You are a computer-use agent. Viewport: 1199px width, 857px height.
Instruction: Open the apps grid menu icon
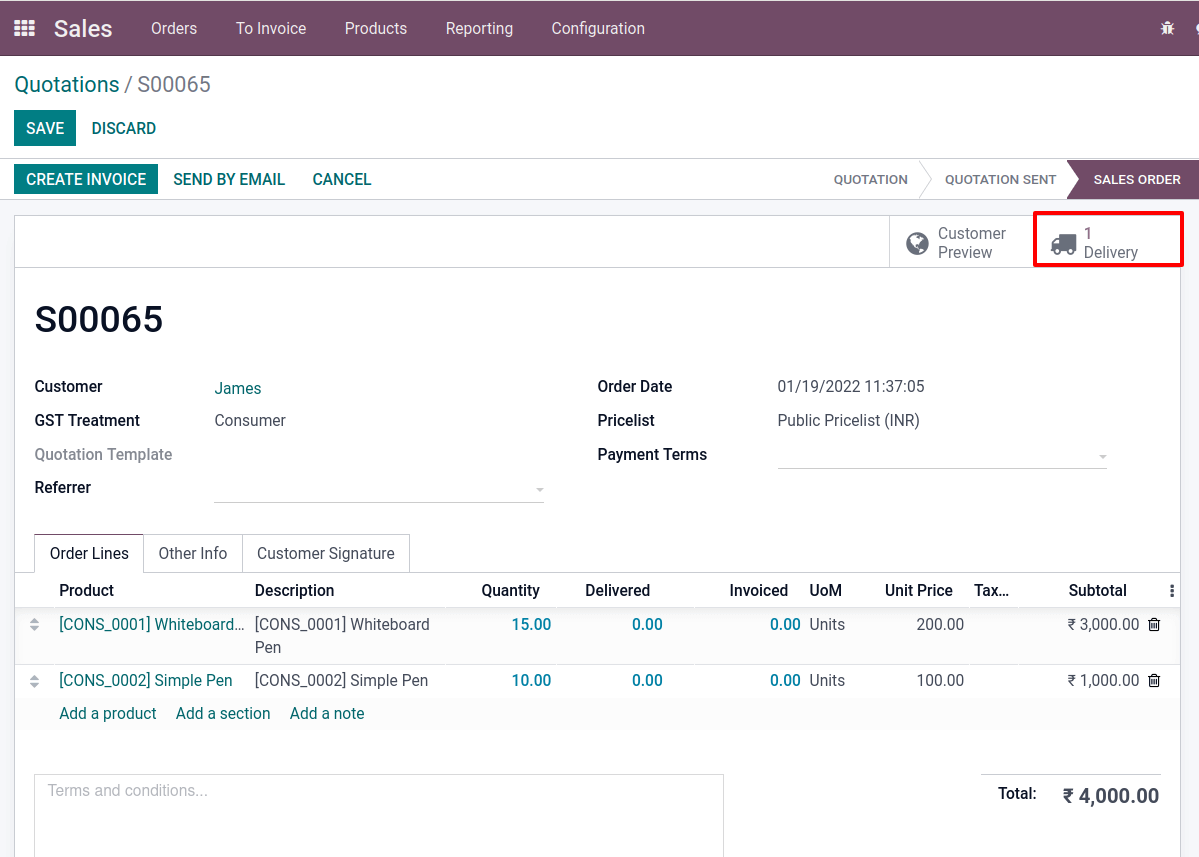tap(24, 28)
